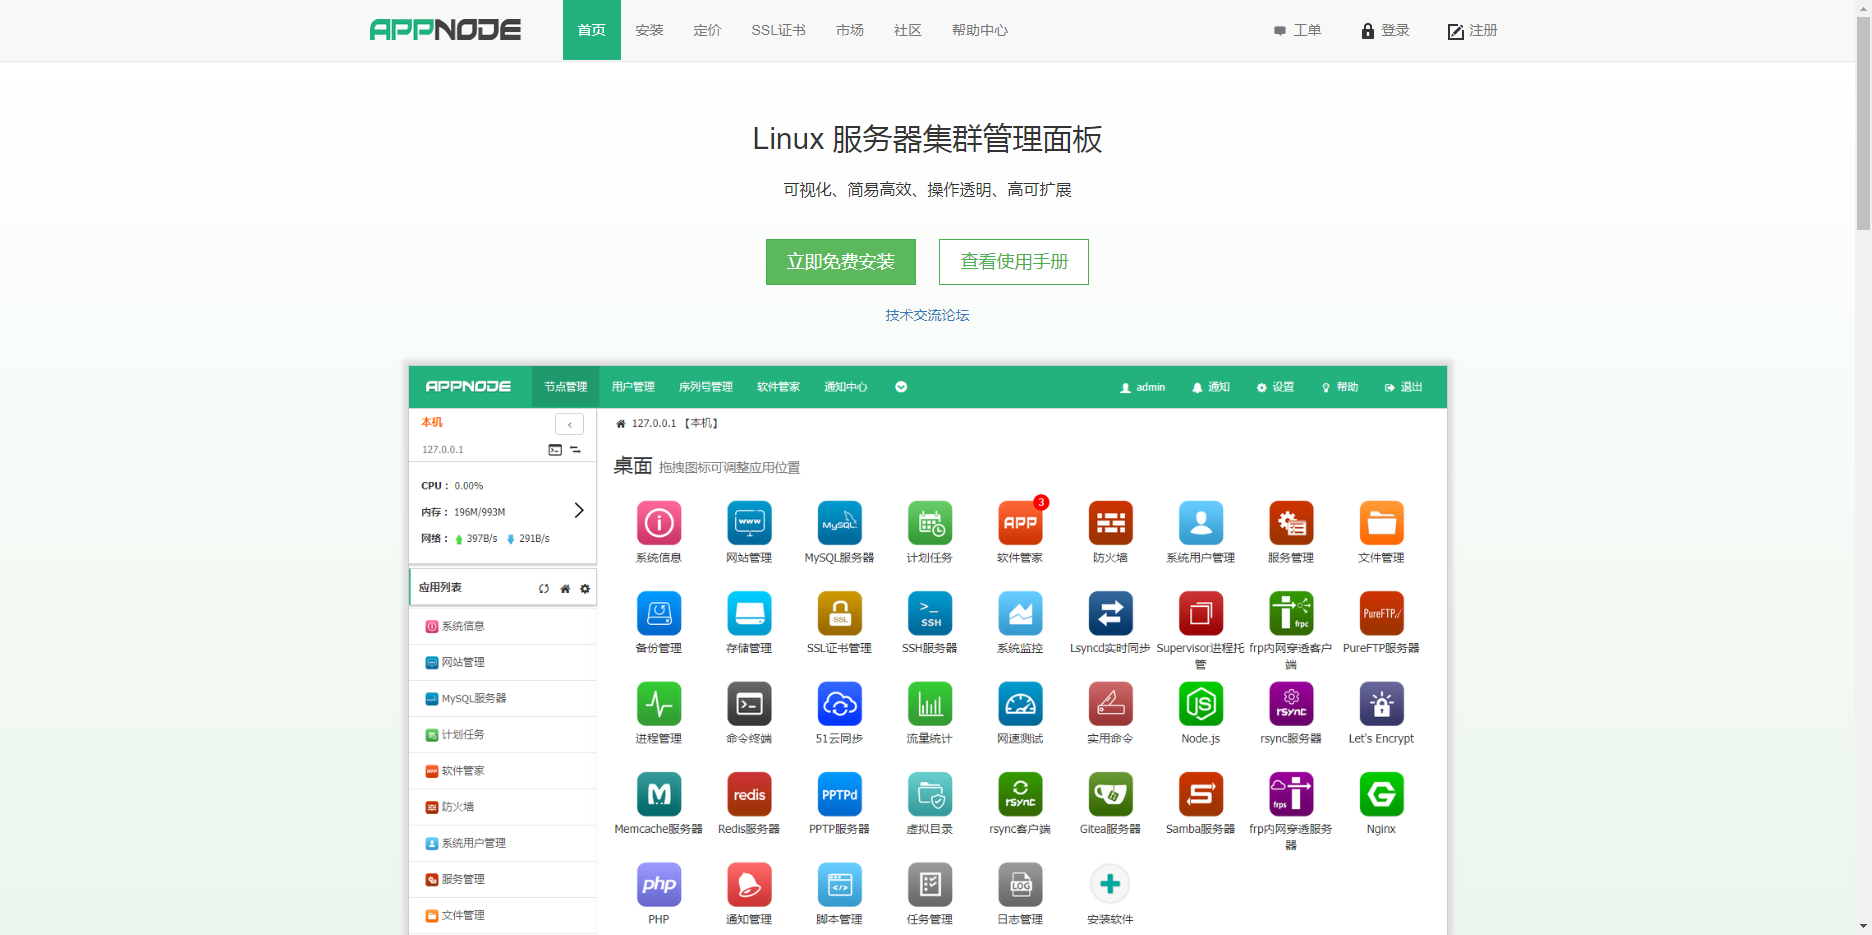Select the 首页 tab in top navigation
Screen dimensions: 1872x935
(x=592, y=30)
